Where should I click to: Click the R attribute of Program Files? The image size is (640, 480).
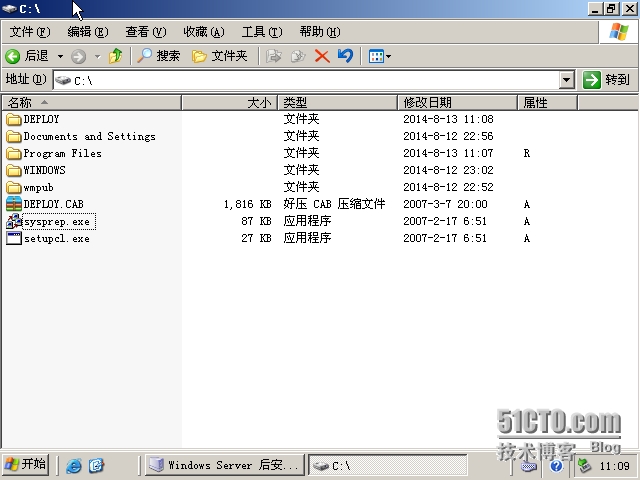coord(527,153)
